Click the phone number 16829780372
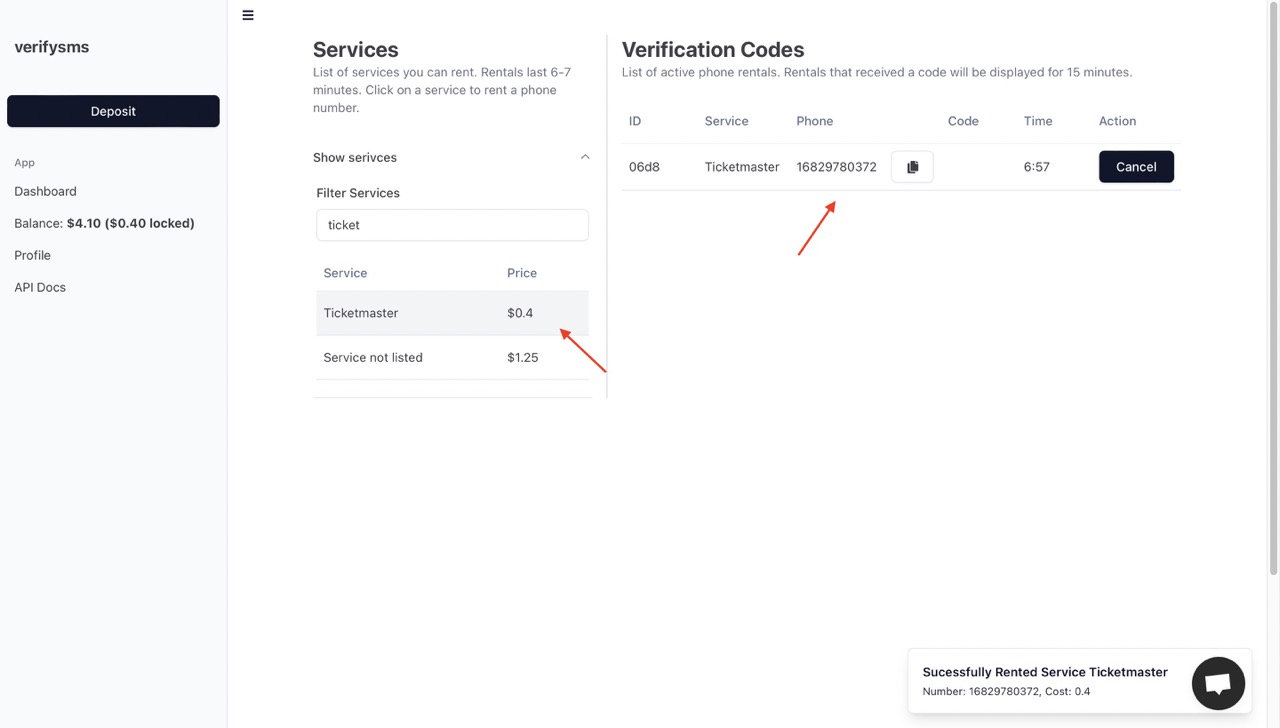 point(836,167)
